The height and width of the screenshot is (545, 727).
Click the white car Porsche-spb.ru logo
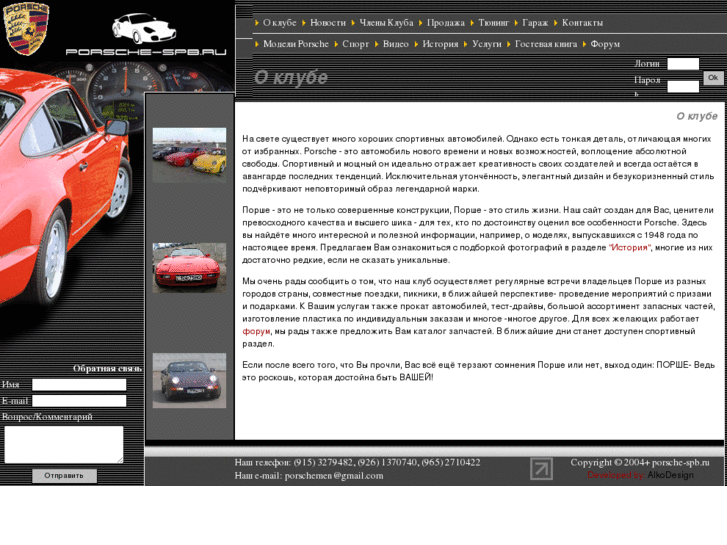point(146,34)
